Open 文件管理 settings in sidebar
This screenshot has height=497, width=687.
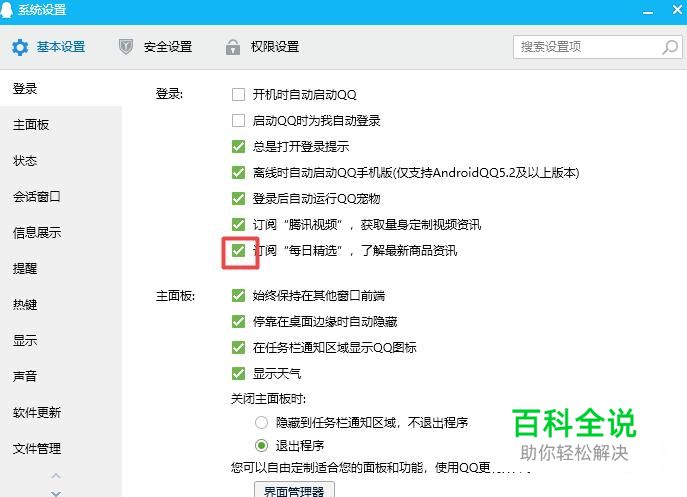pyautogui.click(x=61, y=448)
